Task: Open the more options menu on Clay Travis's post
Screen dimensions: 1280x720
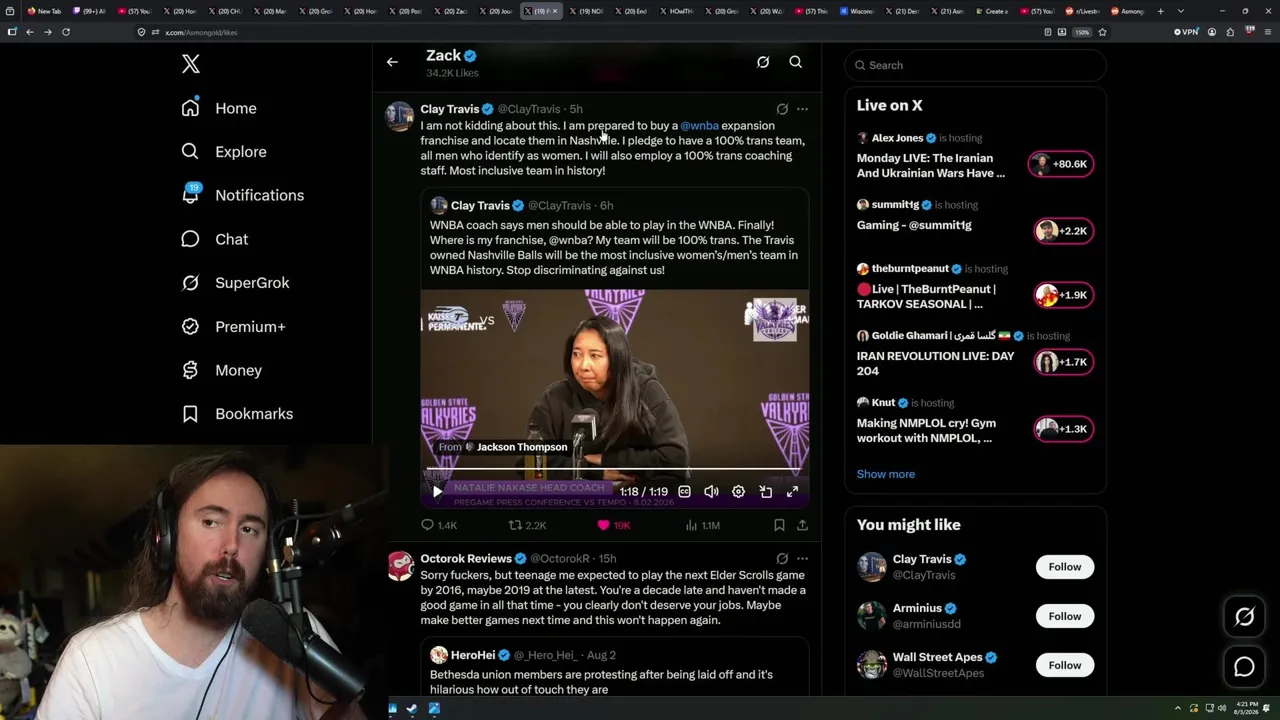Action: pos(802,109)
